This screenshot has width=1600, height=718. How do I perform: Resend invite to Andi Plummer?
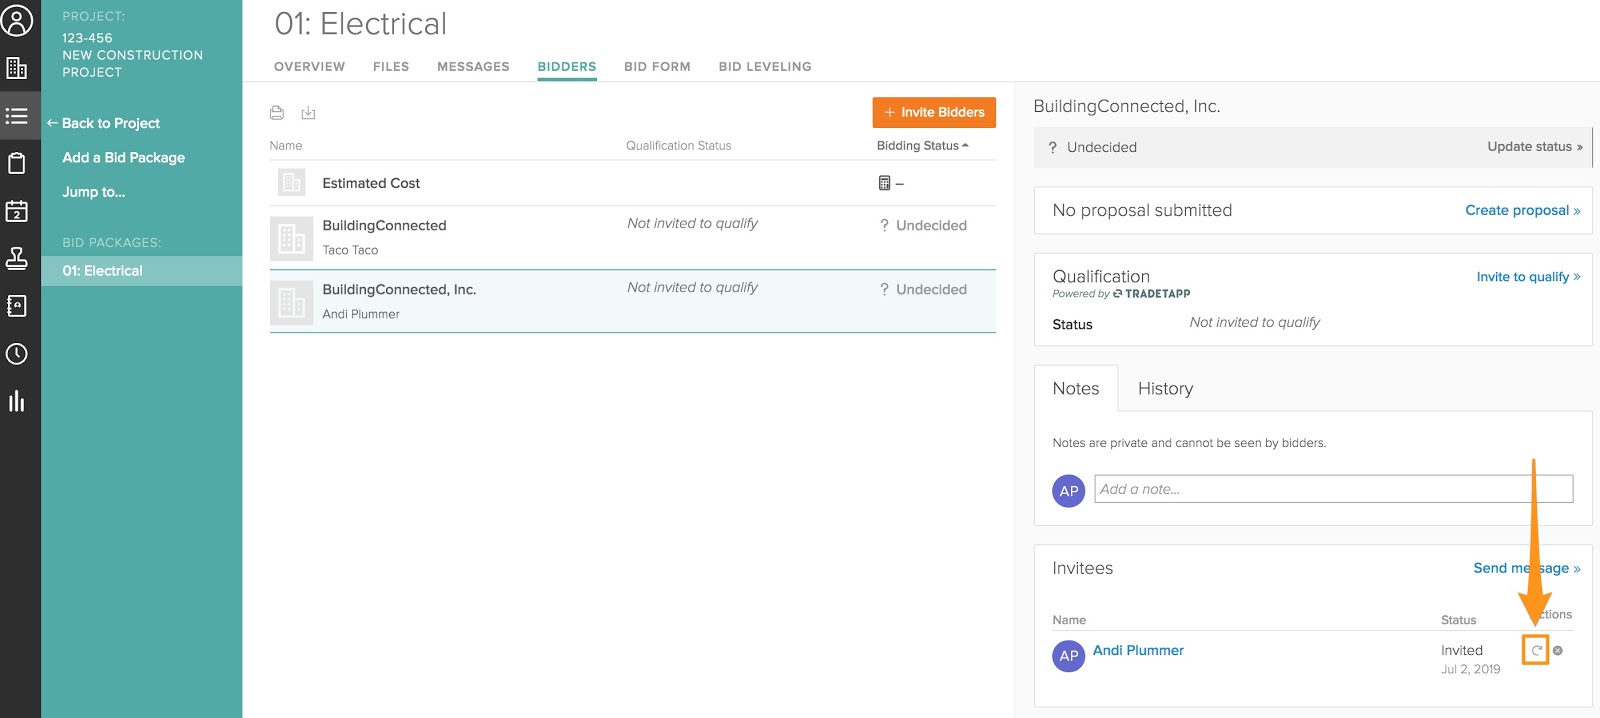click(x=1536, y=650)
